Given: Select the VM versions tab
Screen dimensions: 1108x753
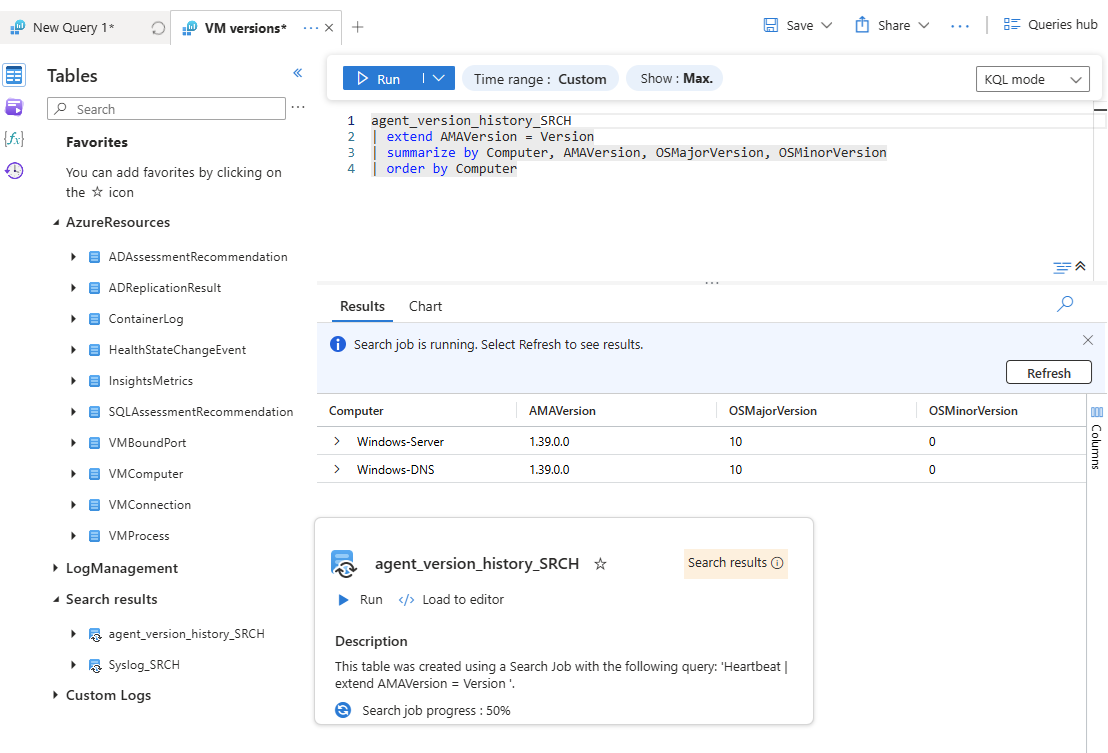Looking at the screenshot, I should tap(245, 28).
